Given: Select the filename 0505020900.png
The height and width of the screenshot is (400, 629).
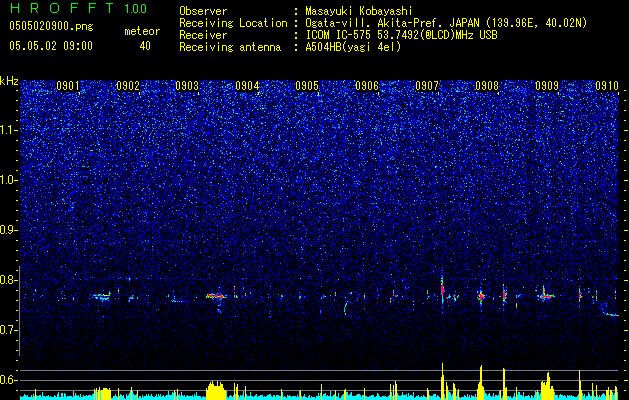Looking at the screenshot, I should click(x=51, y=26).
